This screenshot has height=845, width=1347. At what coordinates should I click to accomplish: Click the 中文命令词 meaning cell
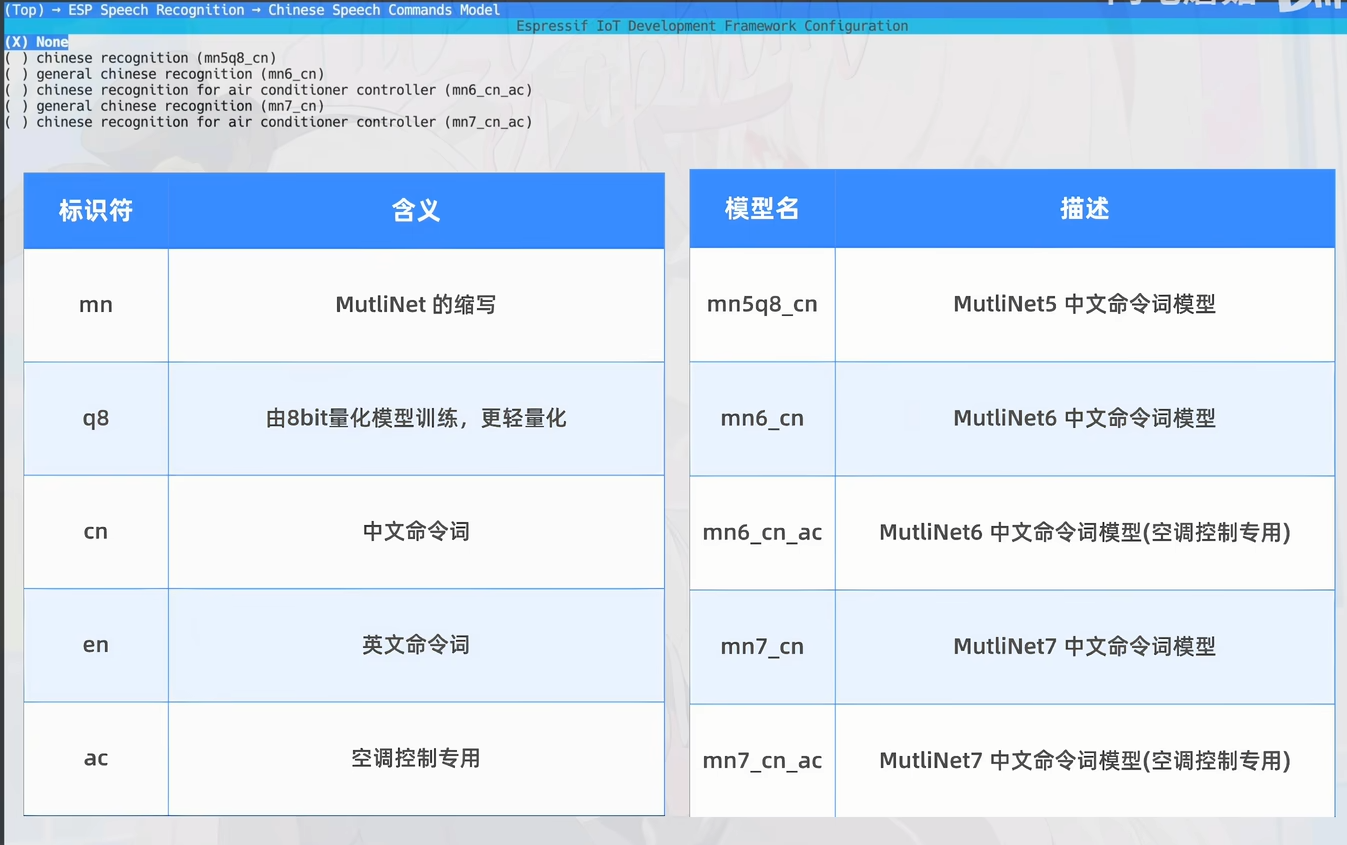pos(416,531)
